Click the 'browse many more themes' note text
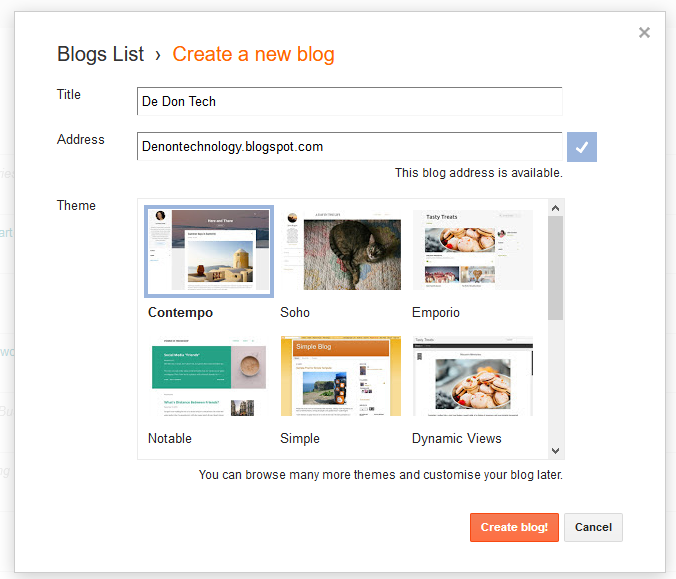676x579 pixels. [381, 475]
